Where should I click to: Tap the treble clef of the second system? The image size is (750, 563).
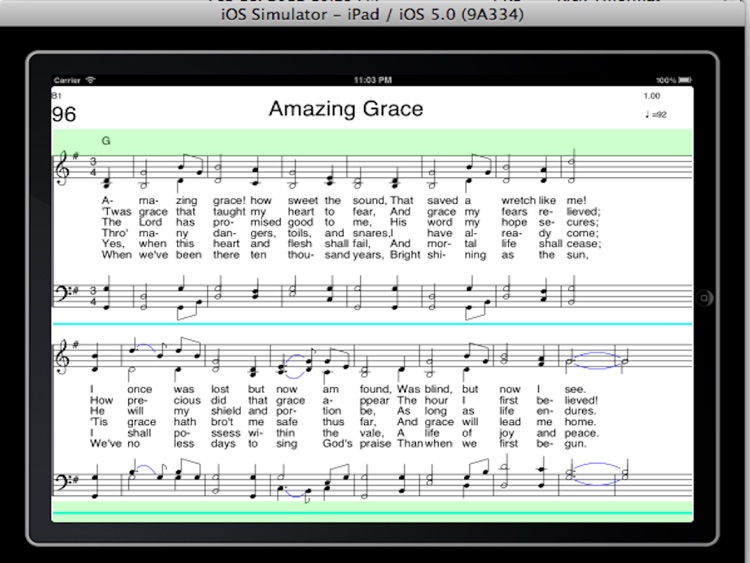click(x=62, y=358)
